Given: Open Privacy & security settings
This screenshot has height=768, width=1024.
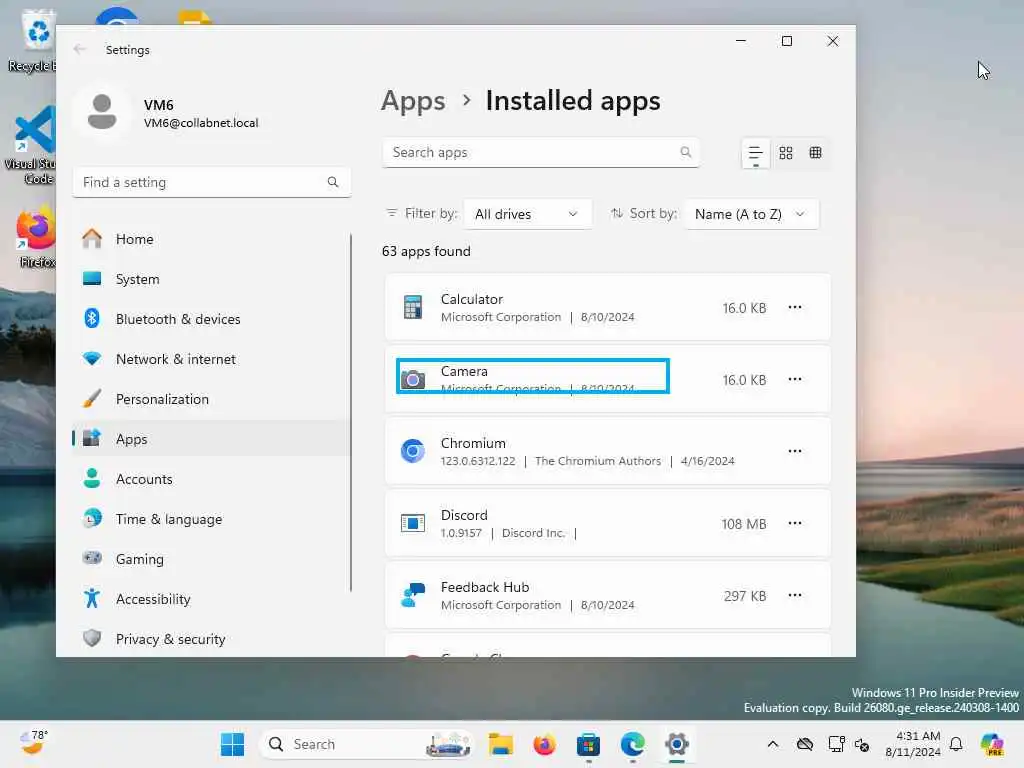Looking at the screenshot, I should pos(211,639).
